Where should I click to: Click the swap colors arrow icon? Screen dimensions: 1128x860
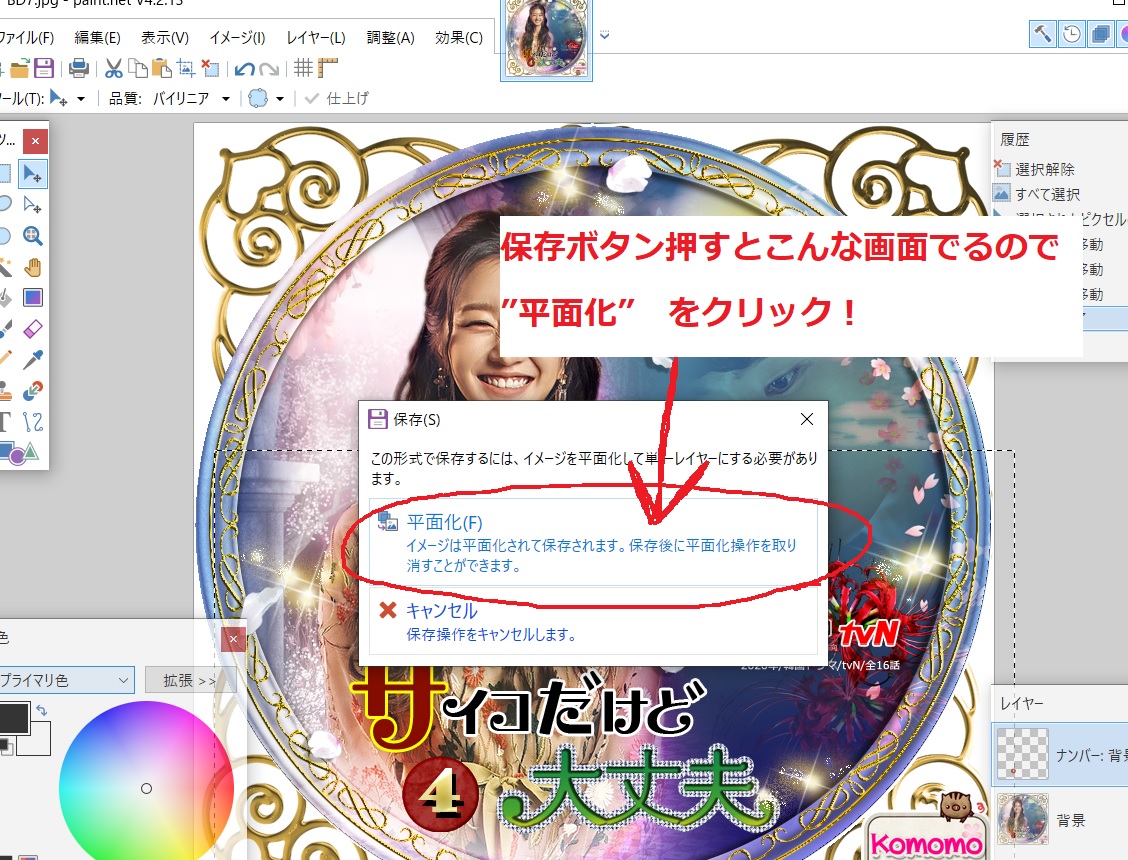(x=42, y=711)
